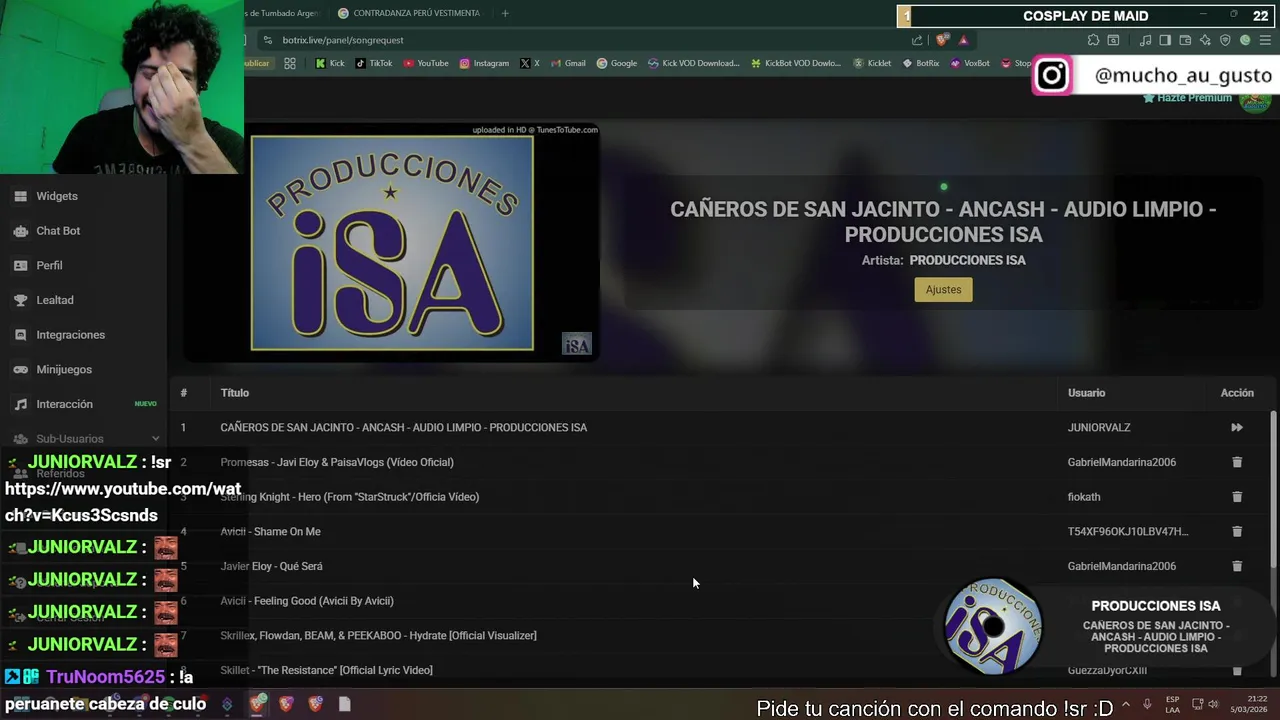Delete Sterling Knight - Hero from queue
The image size is (1280, 720).
click(1237, 497)
